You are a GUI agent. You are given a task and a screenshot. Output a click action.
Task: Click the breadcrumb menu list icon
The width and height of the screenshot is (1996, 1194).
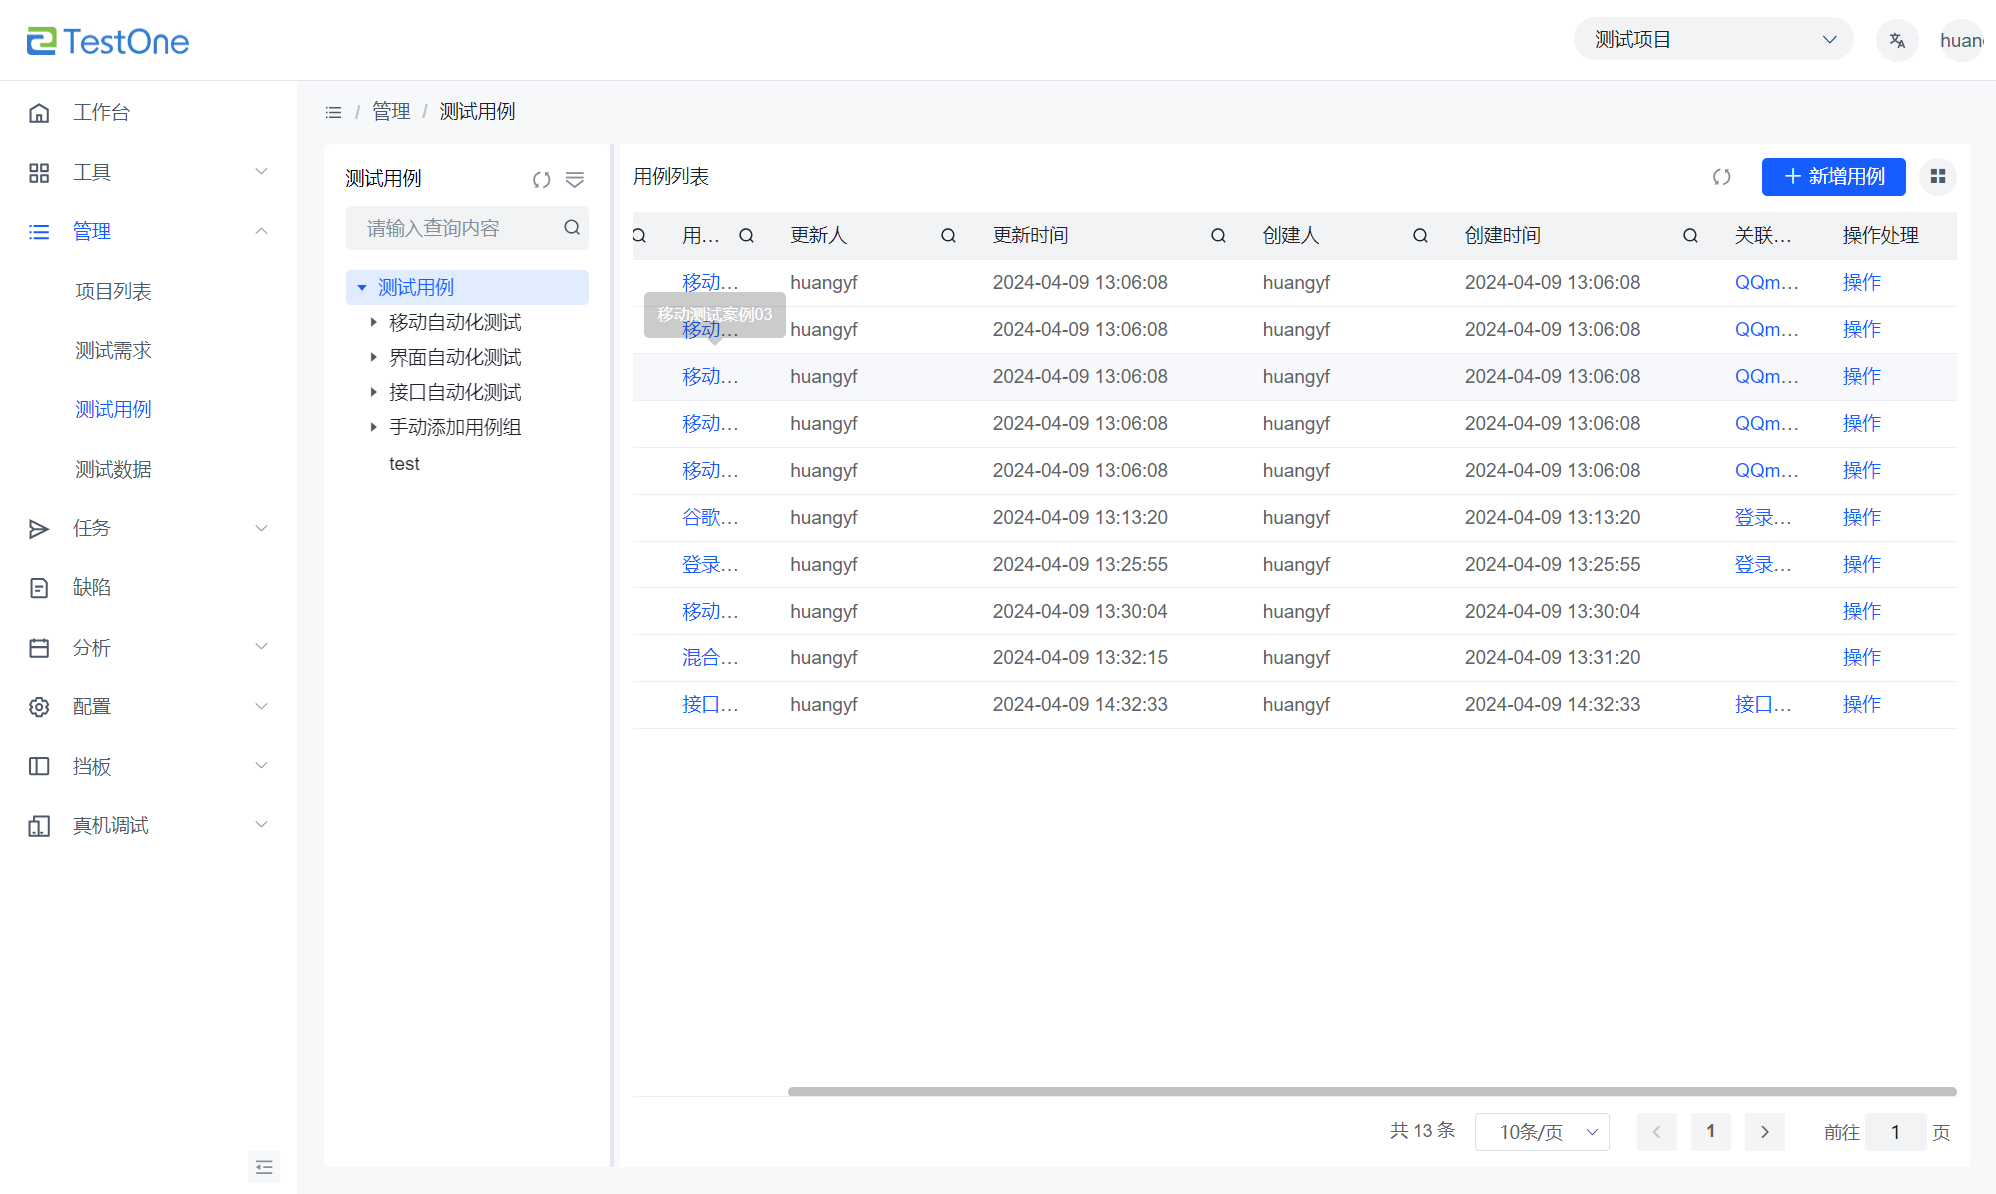pyautogui.click(x=333, y=112)
